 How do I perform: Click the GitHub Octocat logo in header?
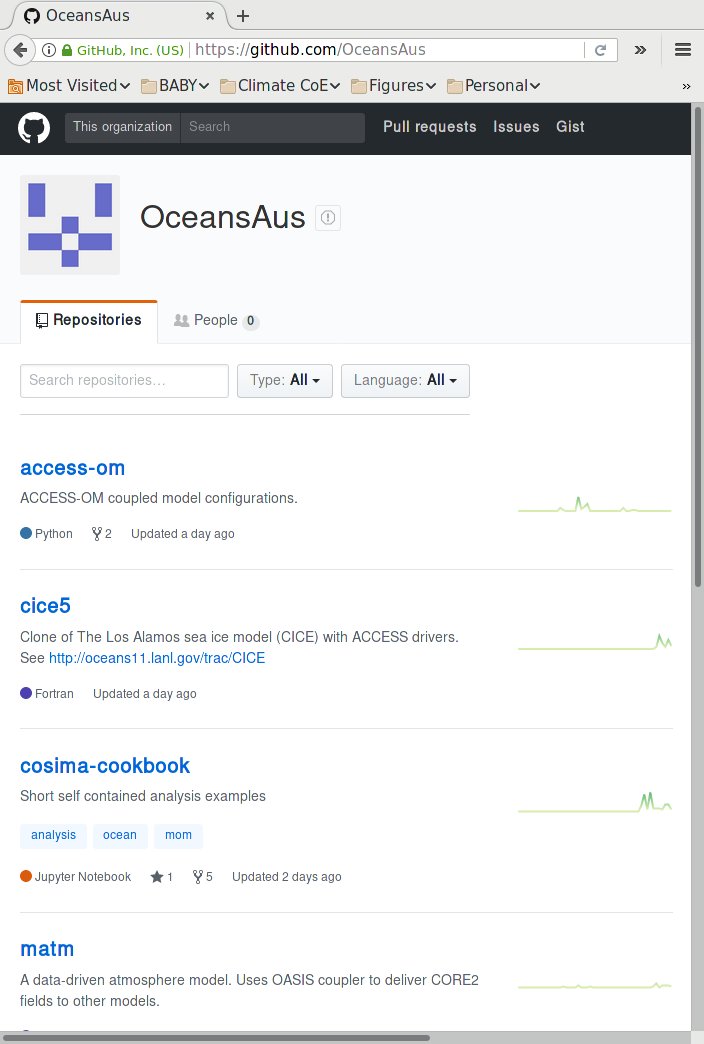pos(34,127)
